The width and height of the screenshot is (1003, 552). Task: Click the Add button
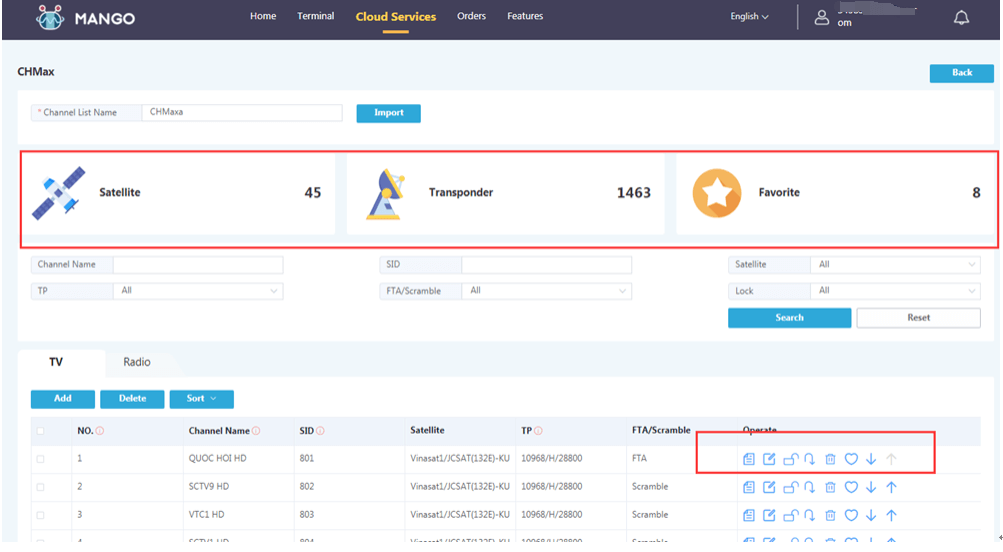(x=63, y=399)
